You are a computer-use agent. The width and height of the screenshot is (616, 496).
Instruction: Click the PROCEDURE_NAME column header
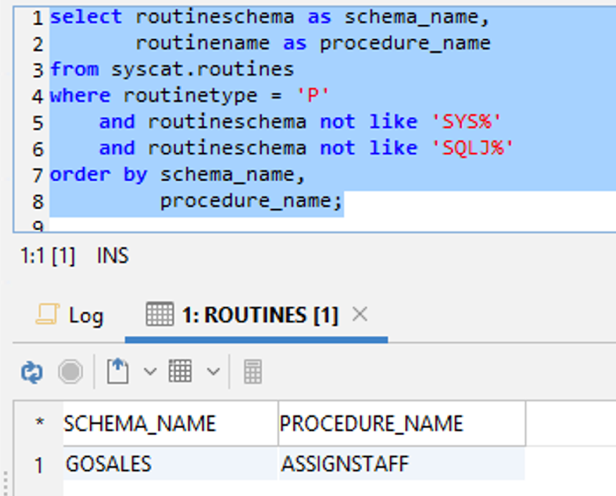371,423
